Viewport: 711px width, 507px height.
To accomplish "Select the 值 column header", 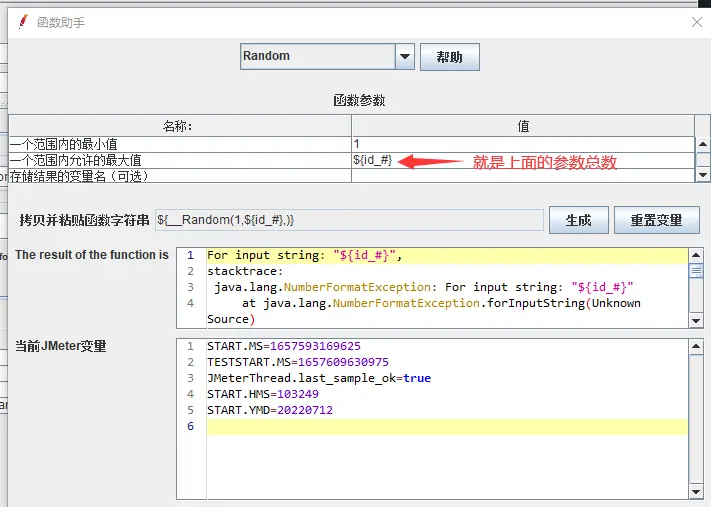I will [522, 126].
